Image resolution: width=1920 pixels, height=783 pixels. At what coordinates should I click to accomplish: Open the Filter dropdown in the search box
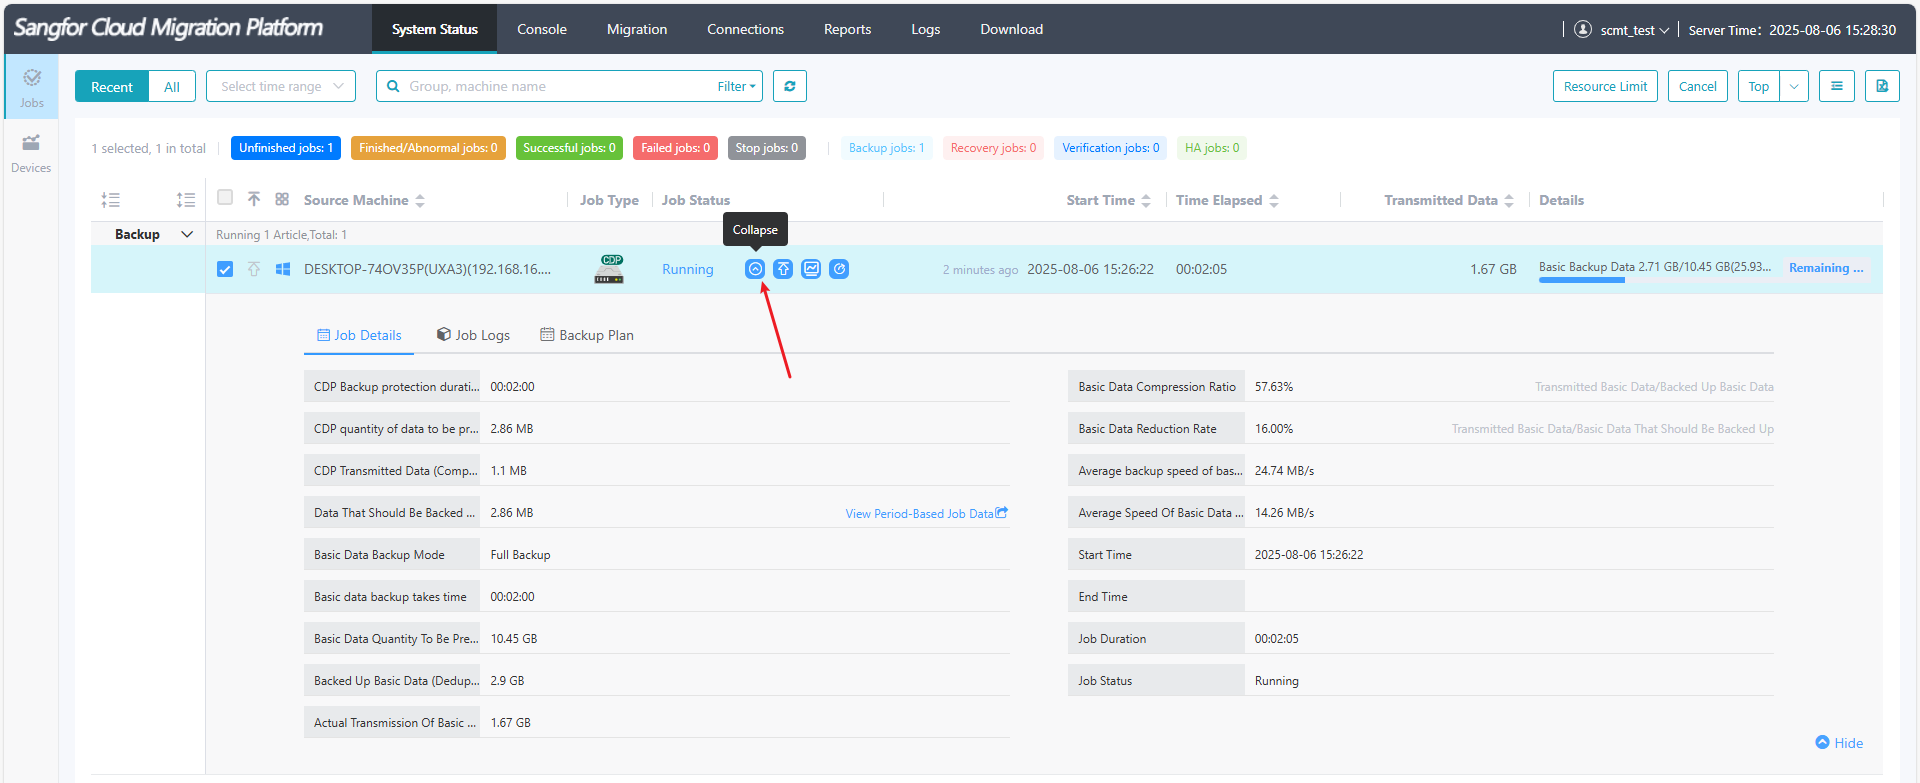click(x=736, y=86)
